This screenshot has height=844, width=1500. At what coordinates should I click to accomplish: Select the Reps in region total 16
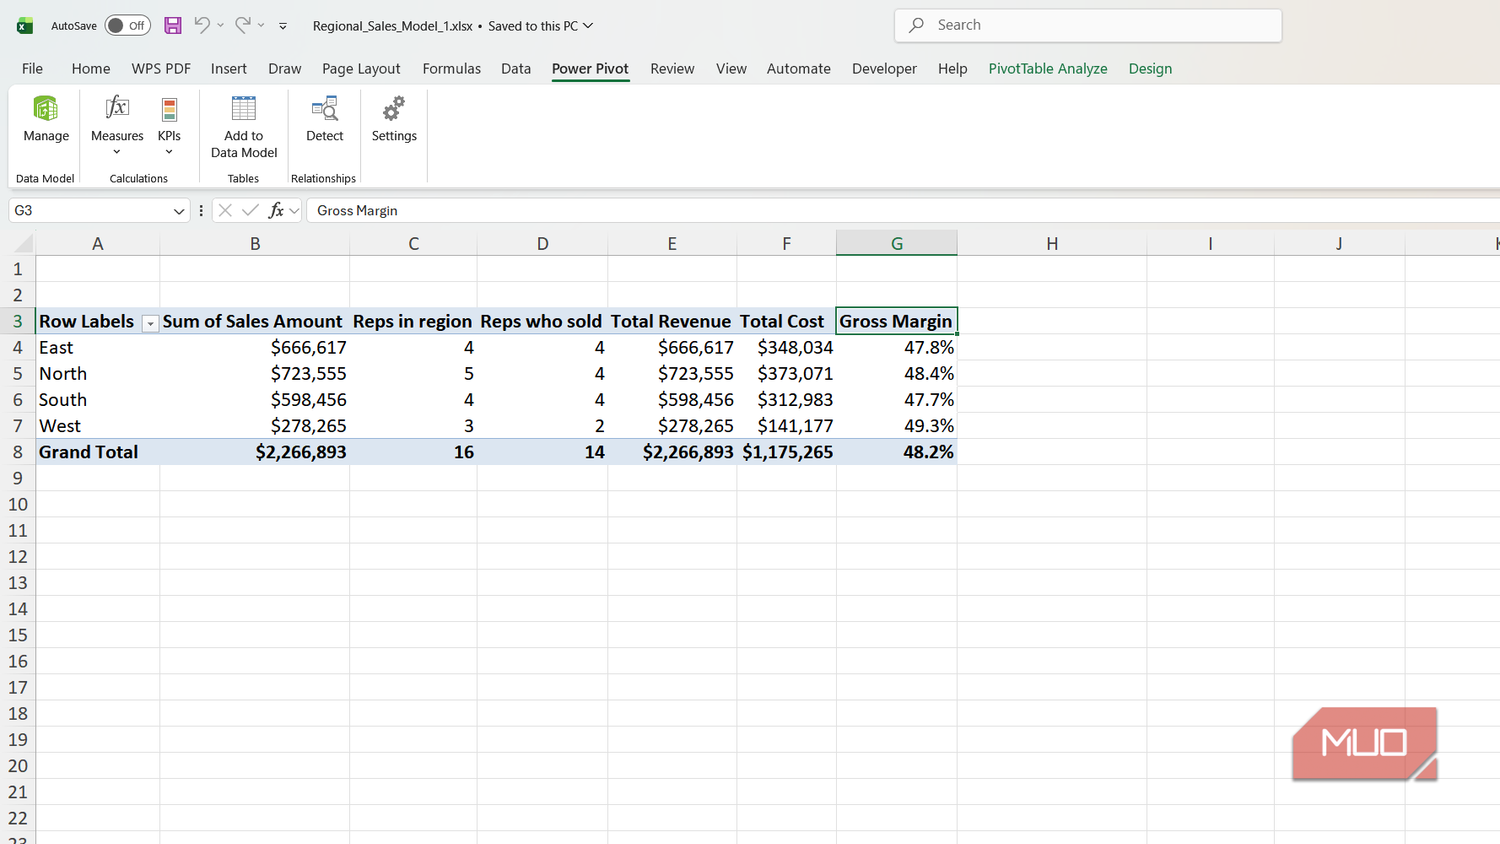(413, 452)
